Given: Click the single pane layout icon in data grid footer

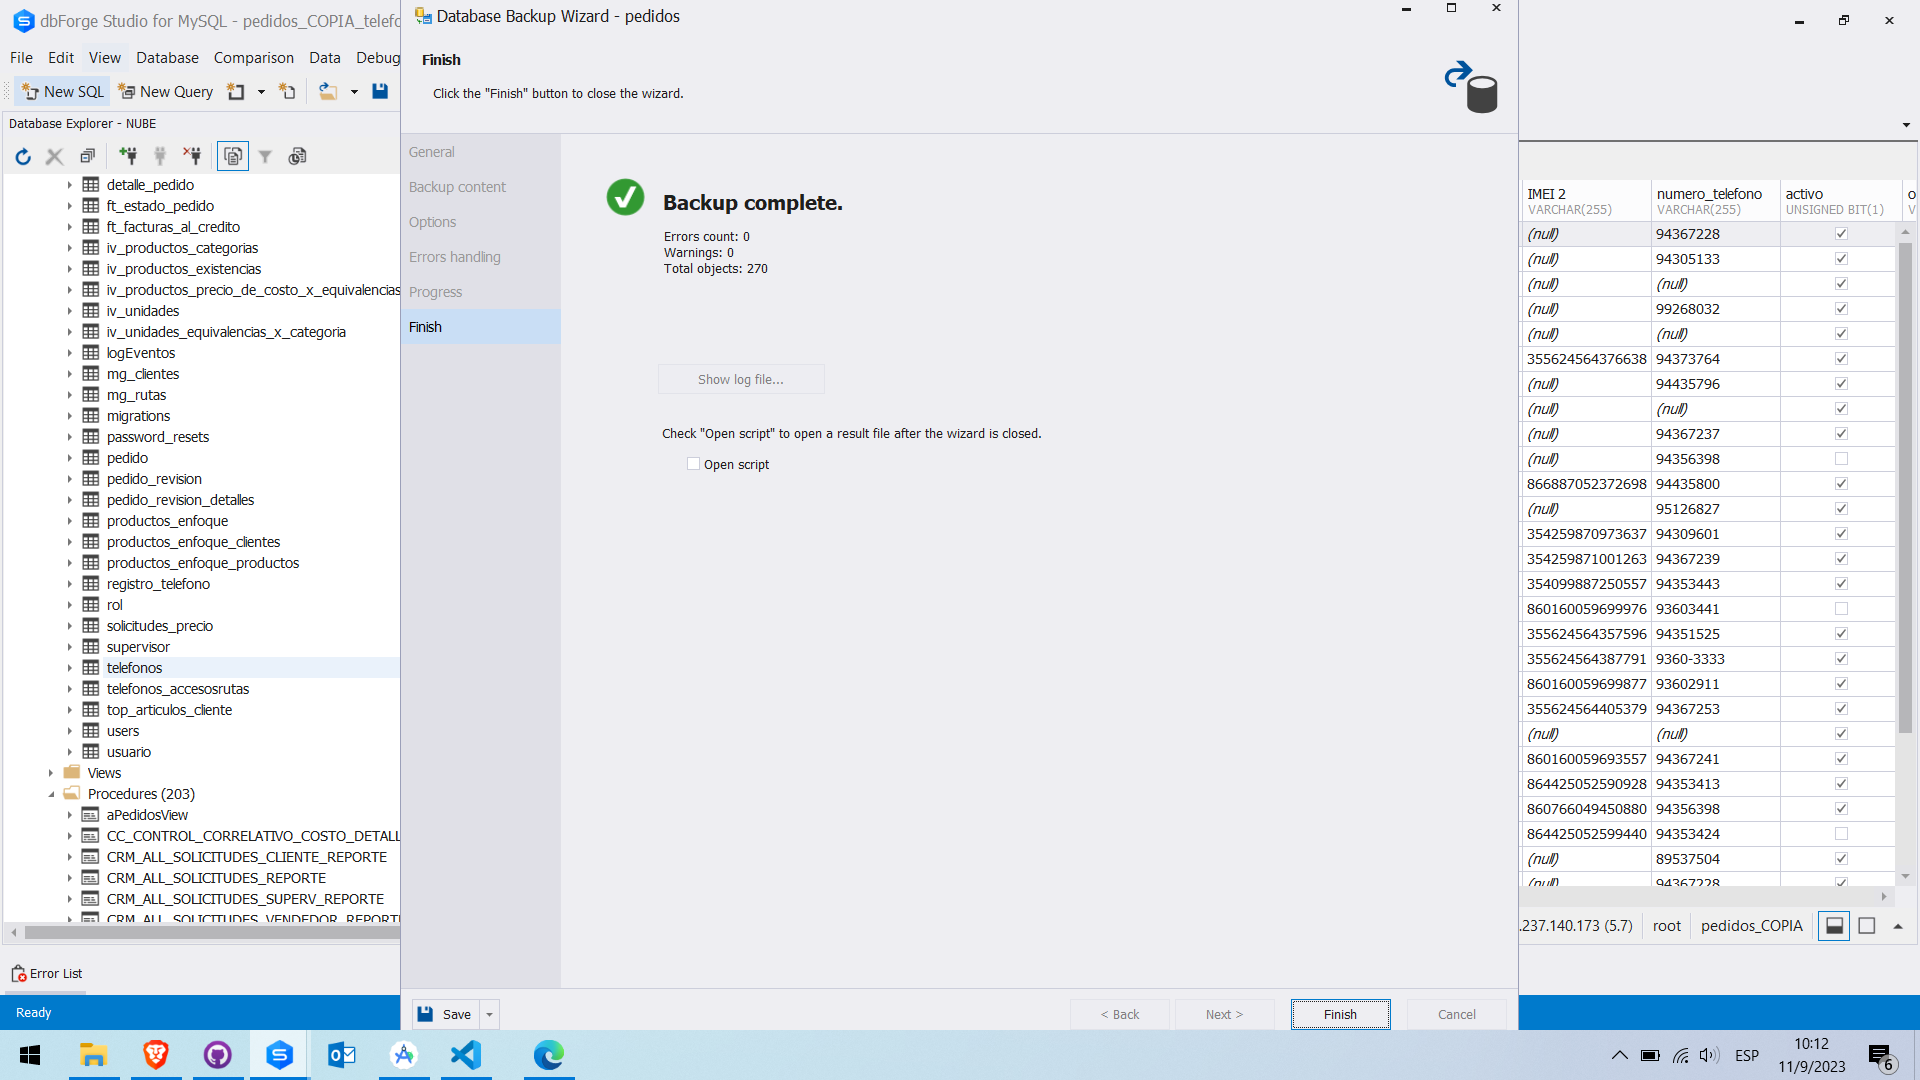Looking at the screenshot, I should click(x=1866, y=926).
